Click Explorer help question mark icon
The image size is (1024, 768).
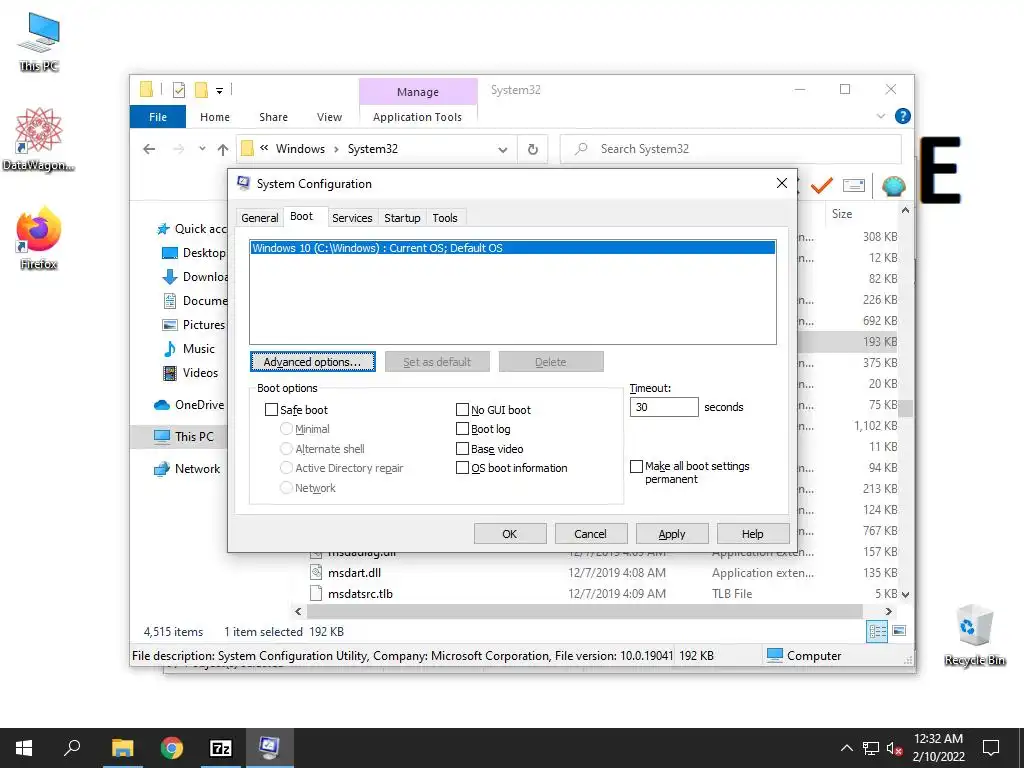click(903, 116)
